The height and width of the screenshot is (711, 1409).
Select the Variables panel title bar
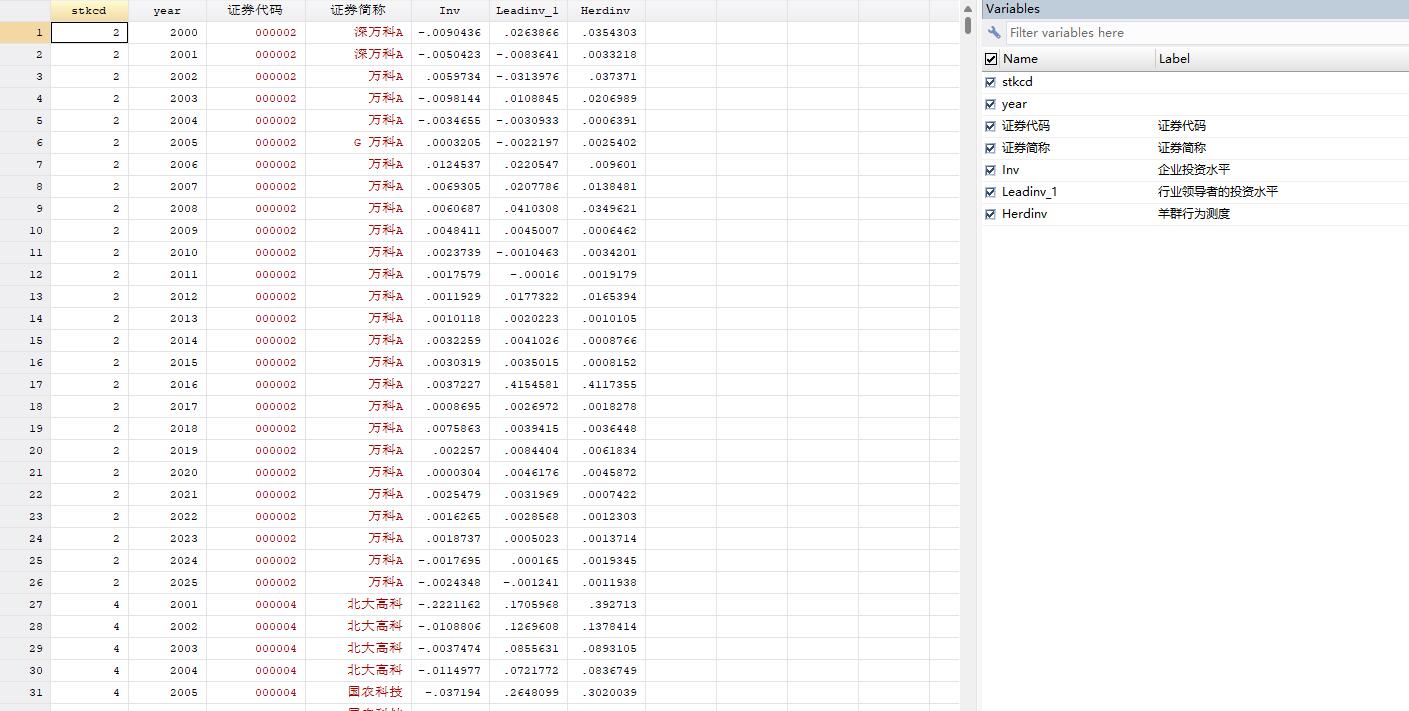pyautogui.click(x=1195, y=9)
